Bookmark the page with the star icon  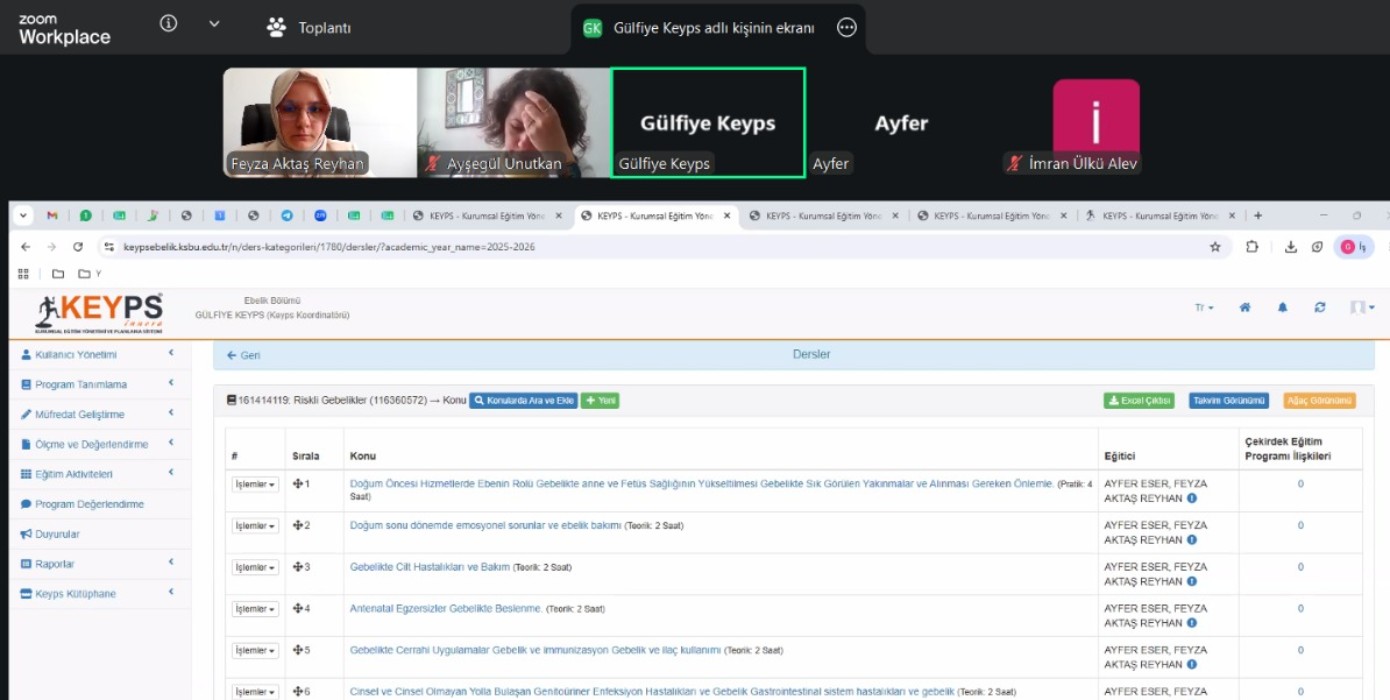coord(1215,247)
